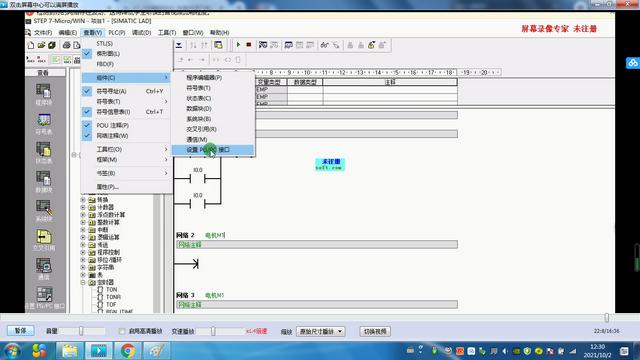
Task: Open the PLC (P) menu
Action: coord(117,32)
